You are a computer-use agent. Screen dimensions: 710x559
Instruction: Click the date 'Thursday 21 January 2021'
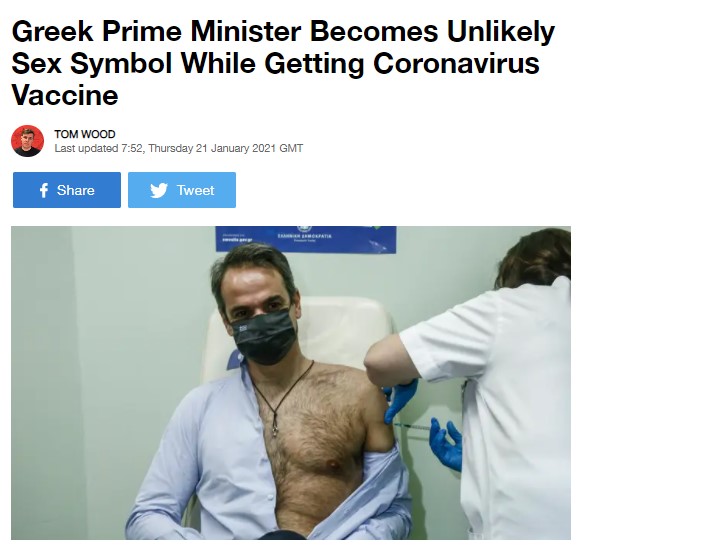(x=212, y=148)
